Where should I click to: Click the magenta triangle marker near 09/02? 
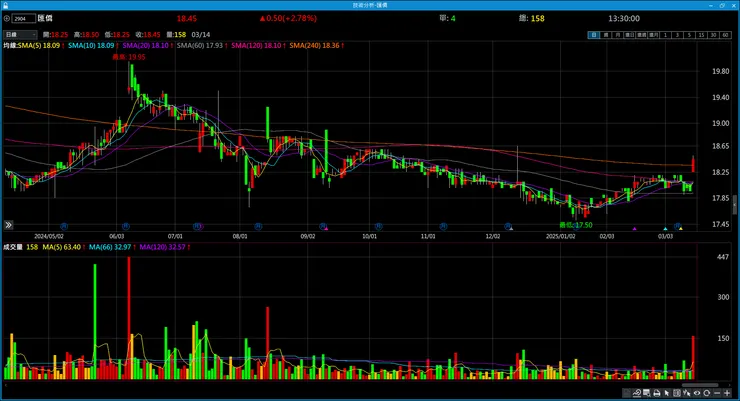pos(326,229)
